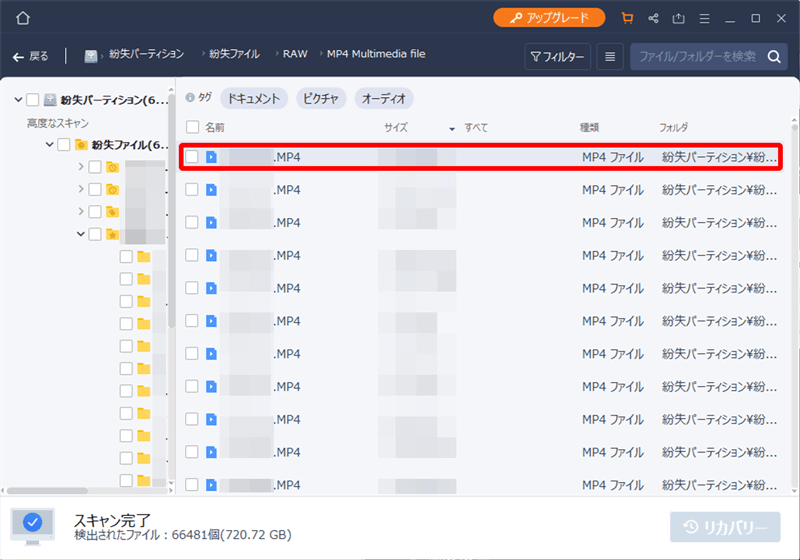Open 紛失ファイル in the breadcrumb
Image resolution: width=800 pixels, height=560 pixels.
[234, 54]
